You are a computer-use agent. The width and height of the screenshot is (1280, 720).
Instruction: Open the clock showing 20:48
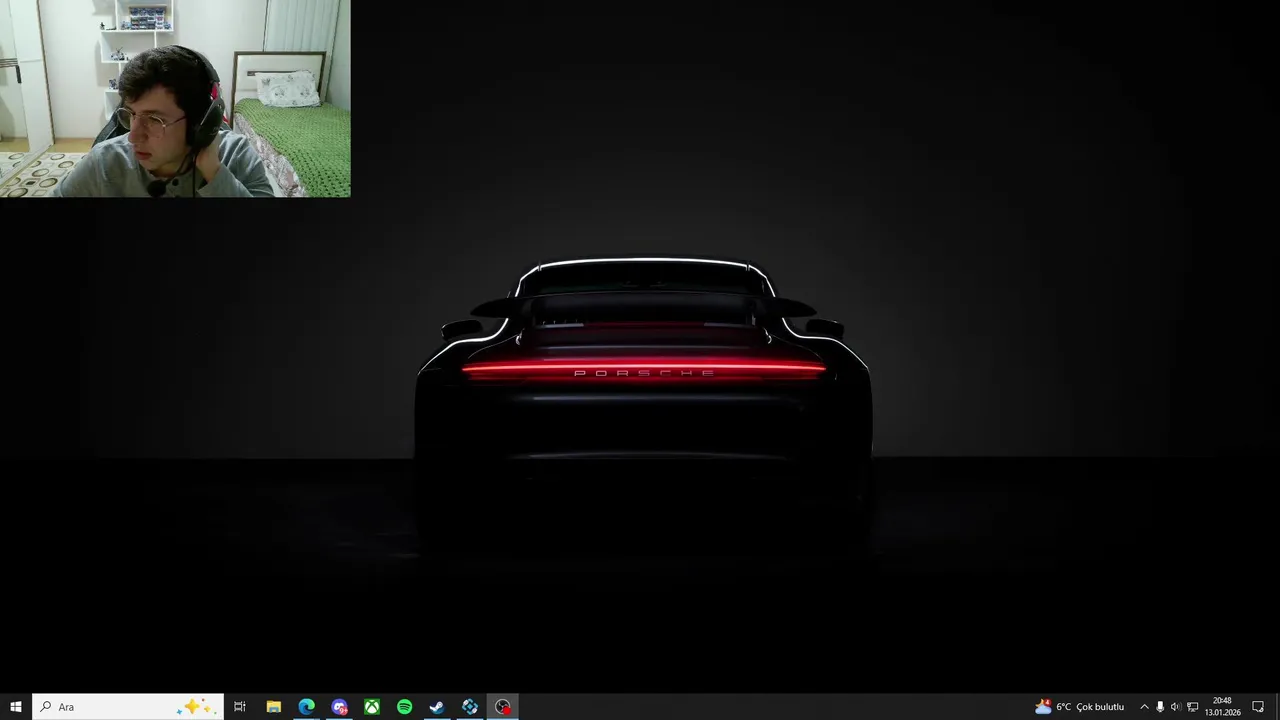tap(1222, 707)
